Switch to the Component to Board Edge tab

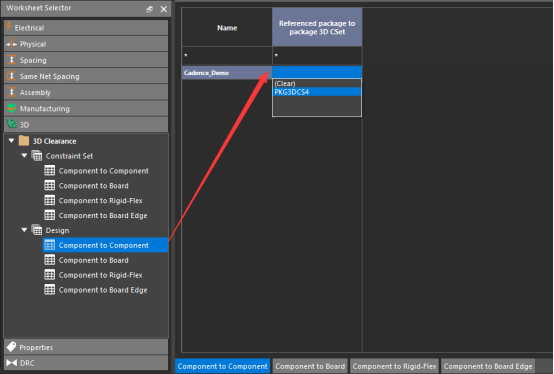pyautogui.click(x=488, y=366)
